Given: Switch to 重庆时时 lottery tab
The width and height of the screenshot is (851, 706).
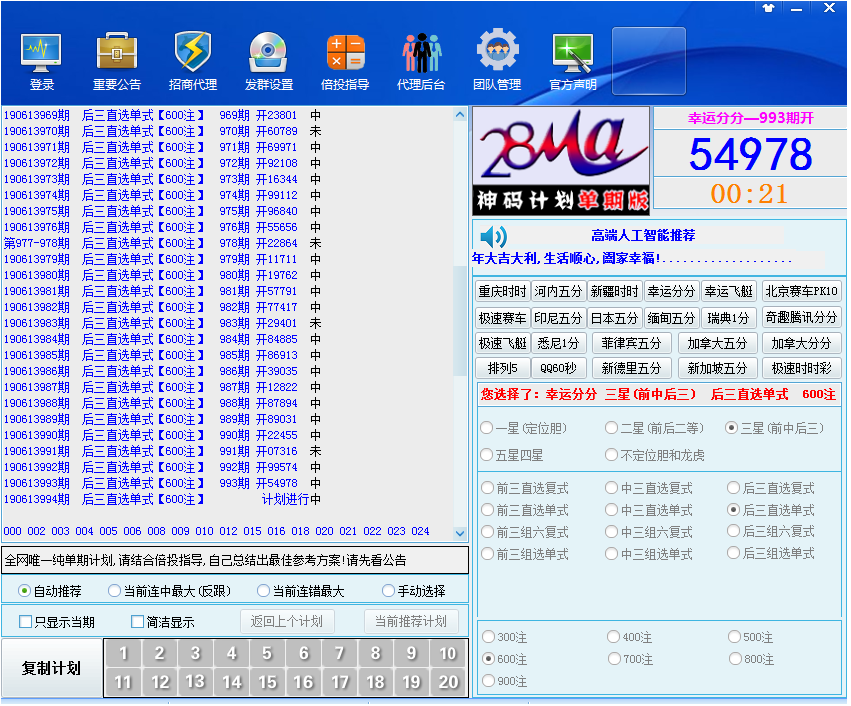Looking at the screenshot, I should 502,292.
